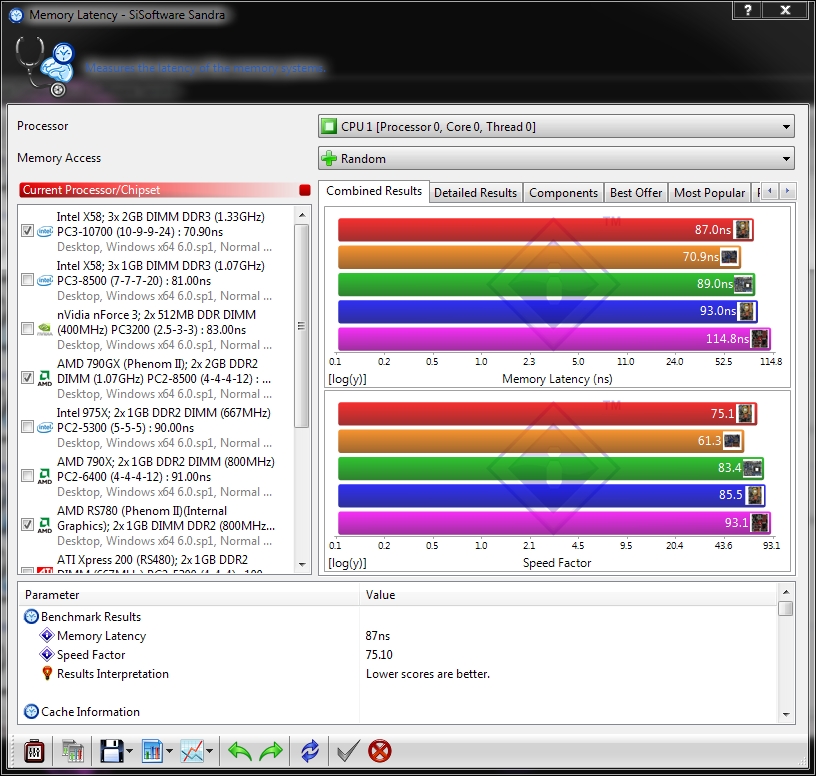Image resolution: width=816 pixels, height=776 pixels.
Task: Click the green Forward arrow icon
Action: pos(271,751)
